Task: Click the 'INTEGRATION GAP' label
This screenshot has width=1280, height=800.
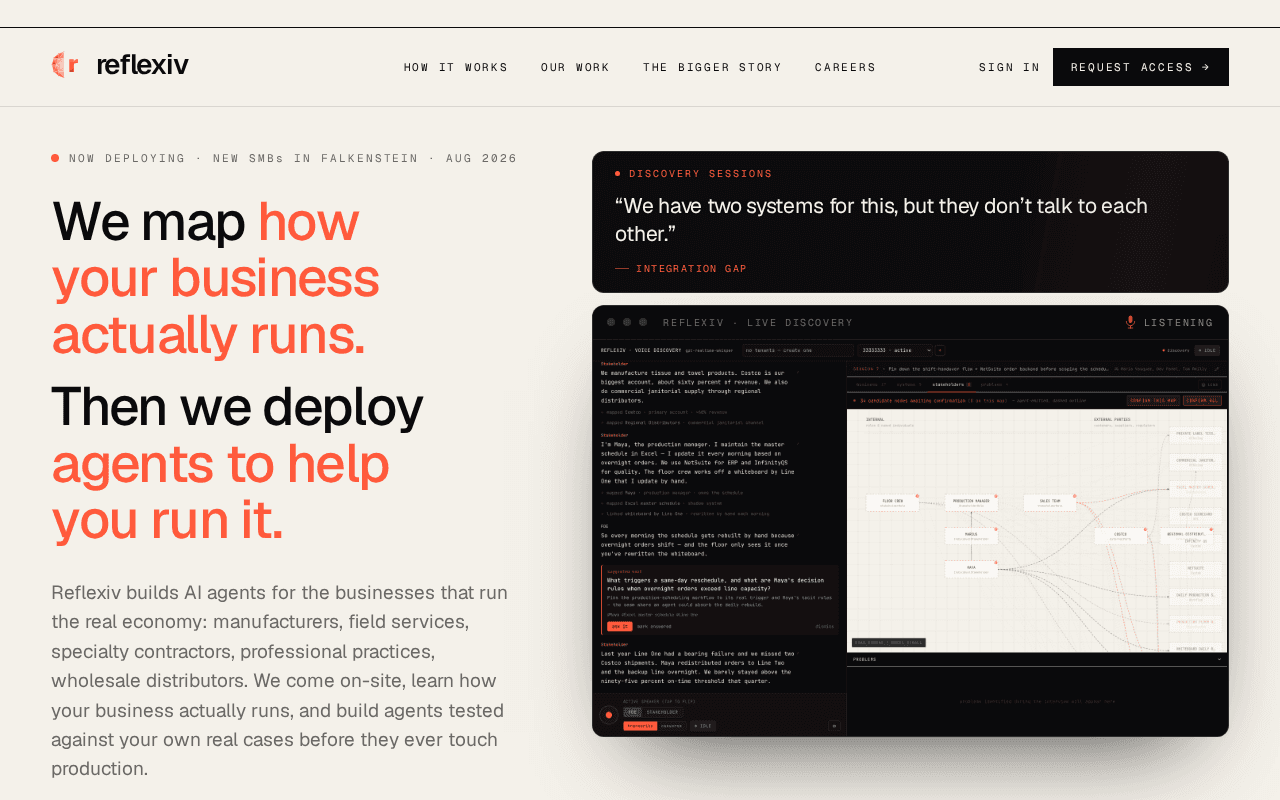Action: point(691,269)
